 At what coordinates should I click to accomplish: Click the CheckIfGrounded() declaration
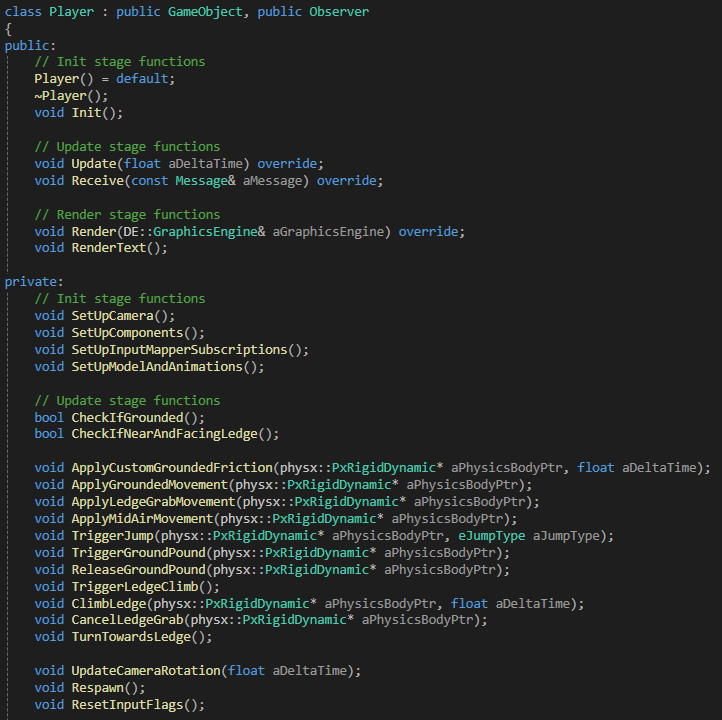point(119,418)
